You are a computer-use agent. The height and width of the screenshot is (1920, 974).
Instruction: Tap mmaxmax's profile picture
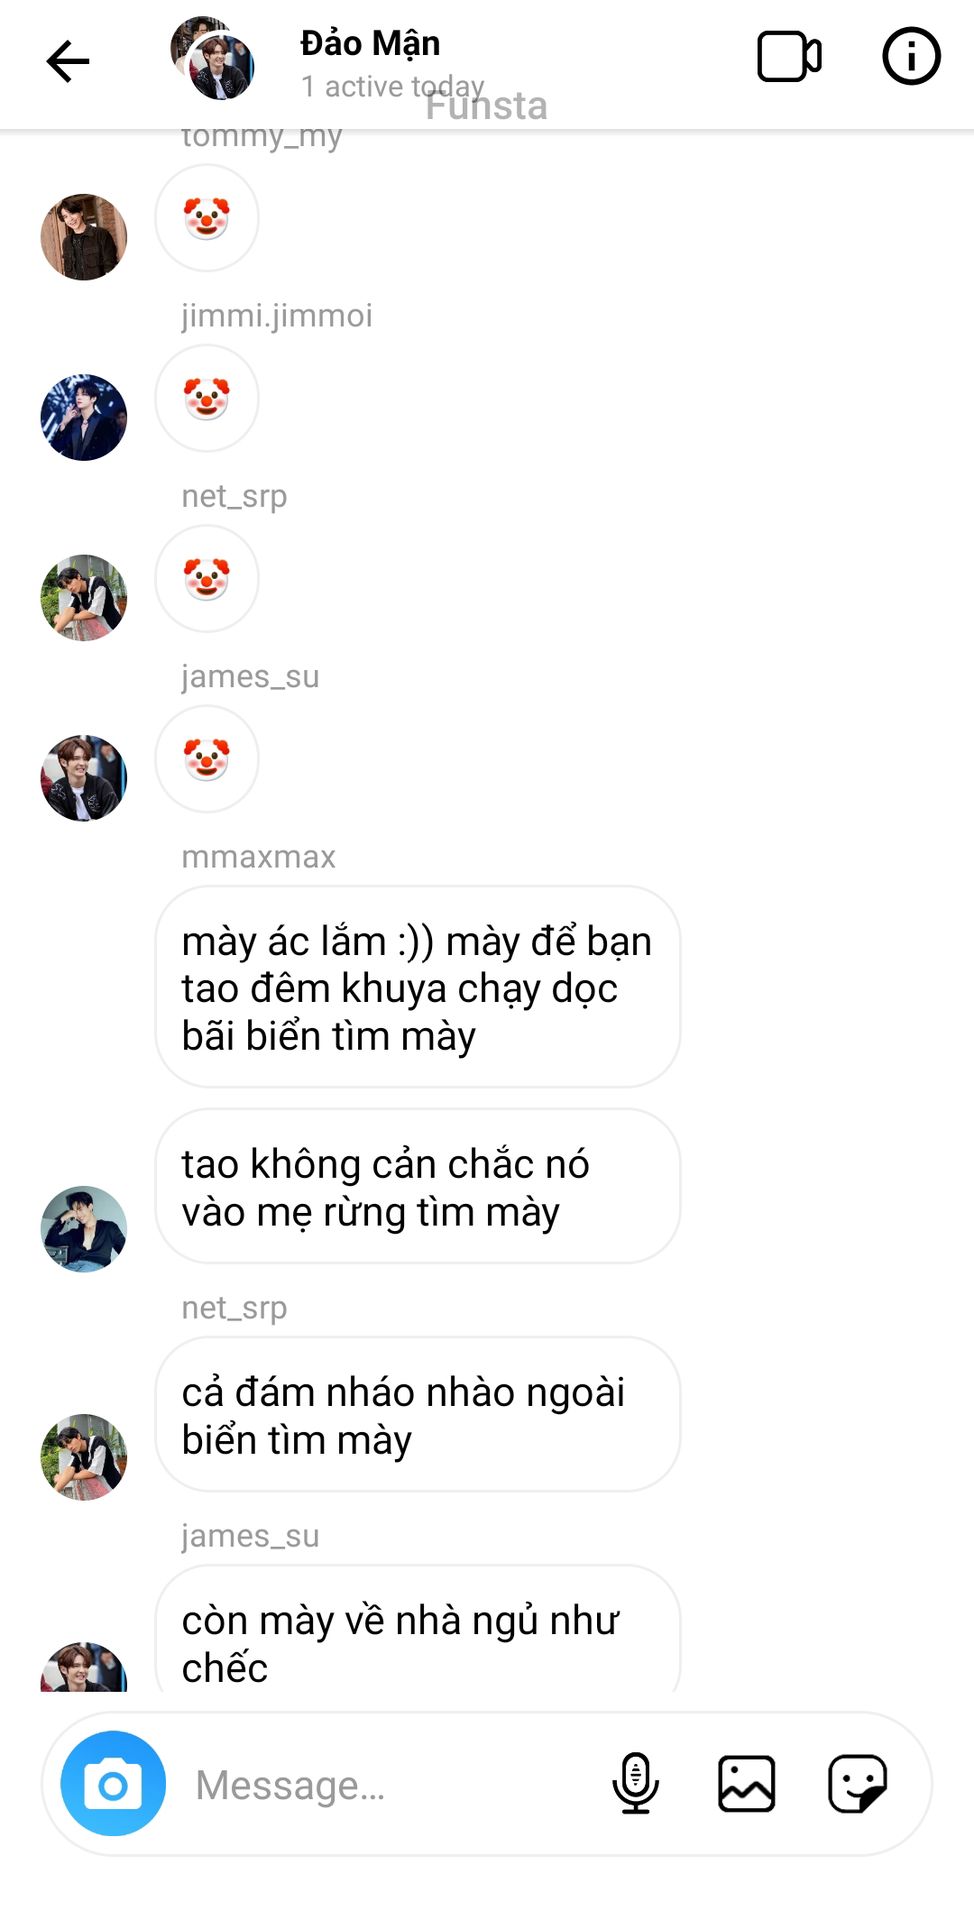tap(84, 1229)
